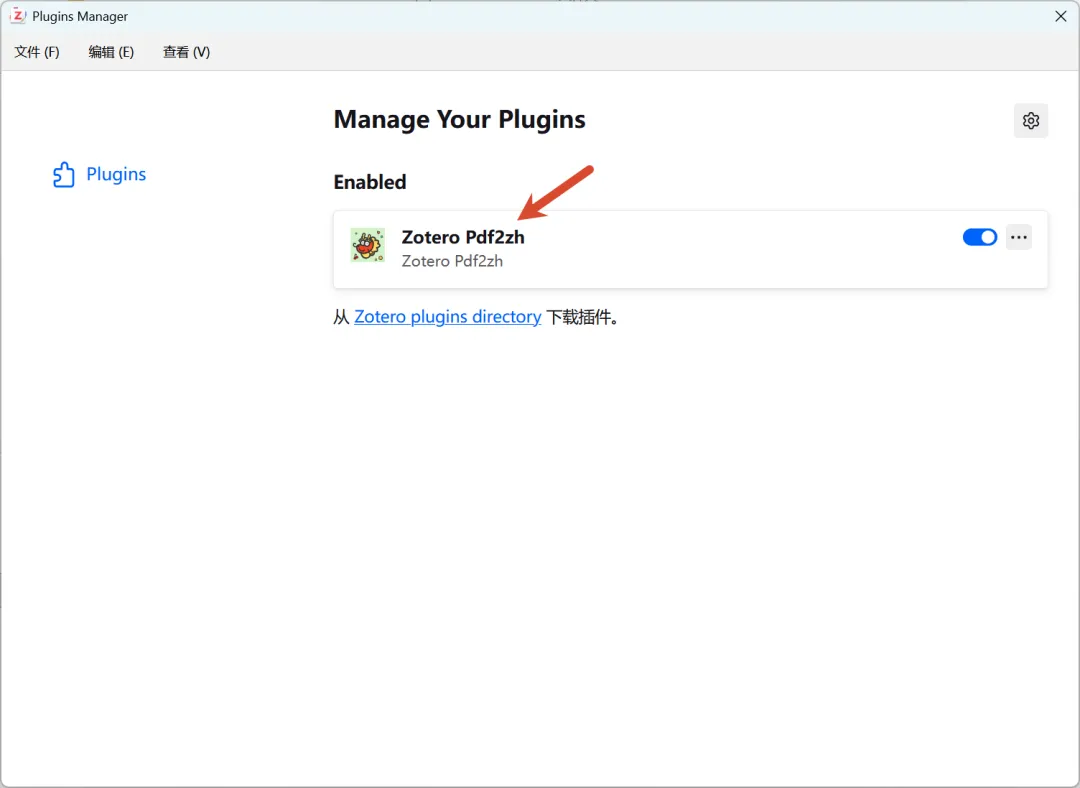Click the gray Zotero Pdf2zh description text

tap(452, 261)
